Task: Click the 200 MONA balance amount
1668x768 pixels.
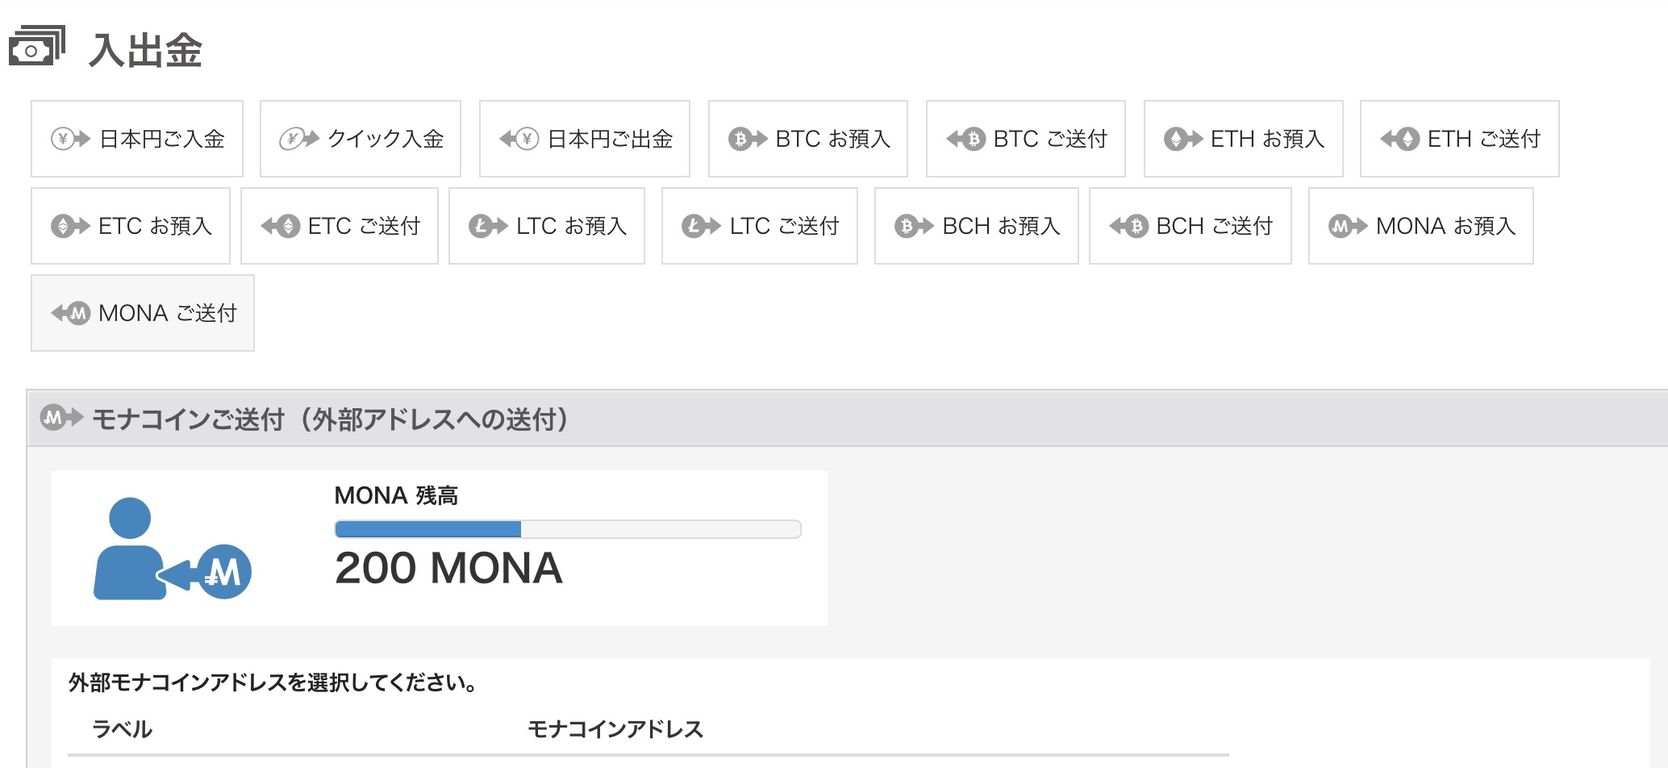Action: pos(448,568)
